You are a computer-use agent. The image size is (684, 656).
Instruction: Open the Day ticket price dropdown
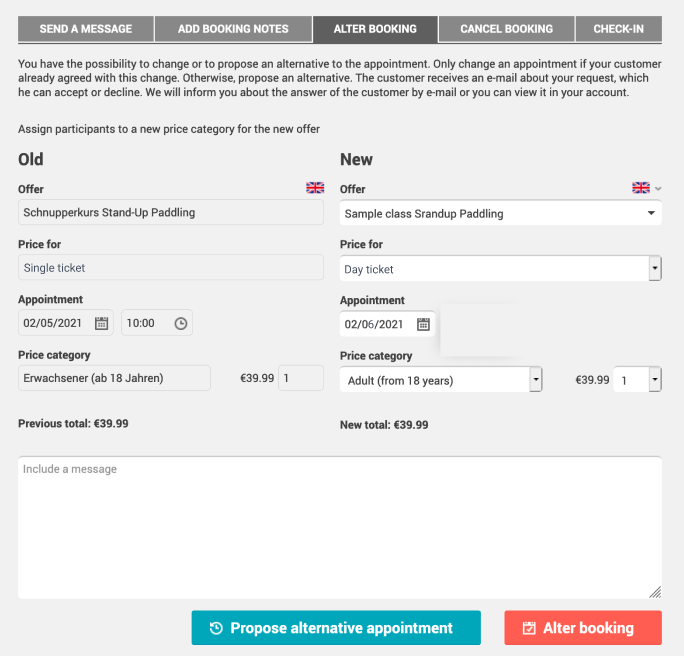(500, 269)
